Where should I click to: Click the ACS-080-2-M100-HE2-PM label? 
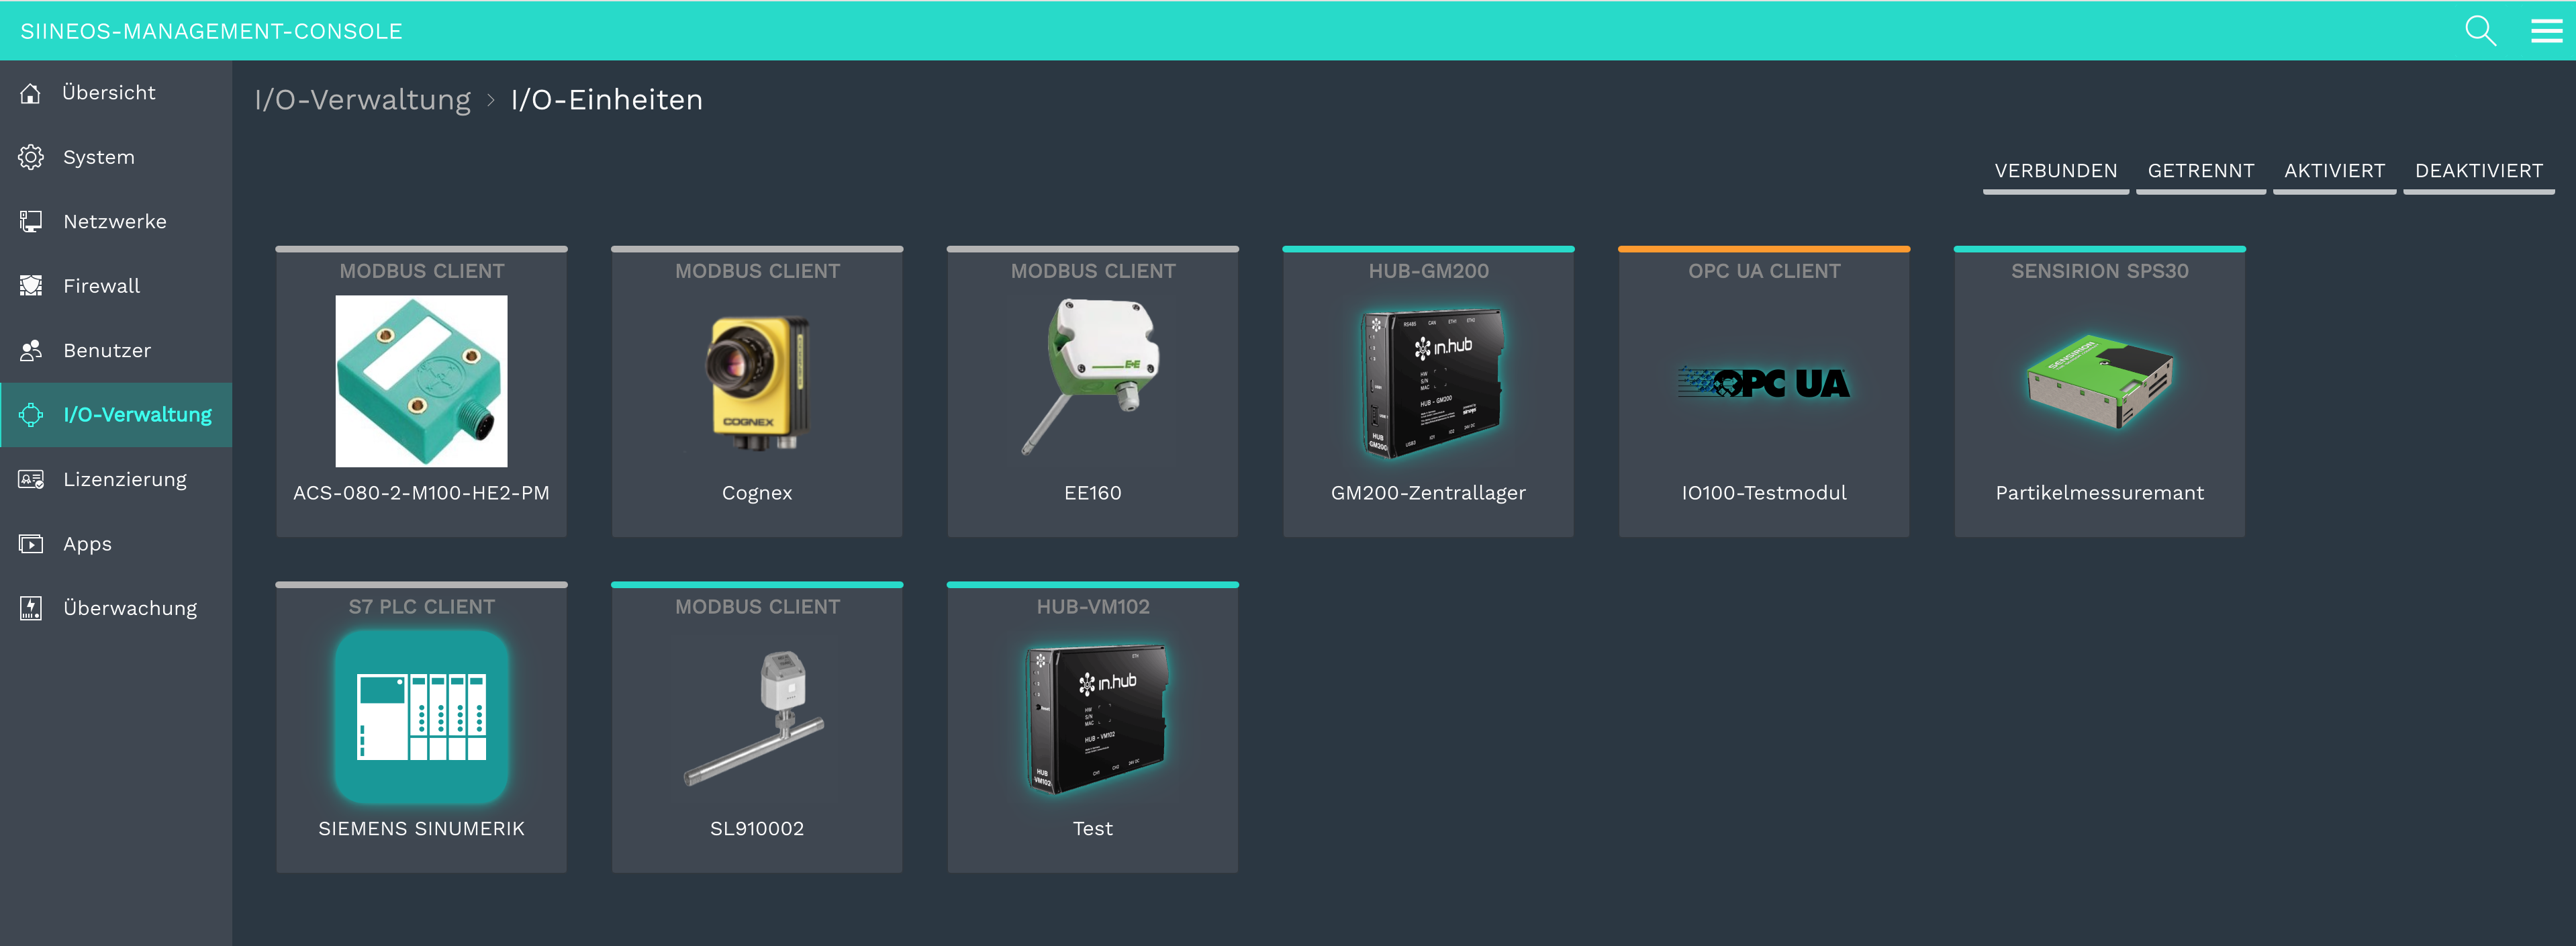coord(421,493)
